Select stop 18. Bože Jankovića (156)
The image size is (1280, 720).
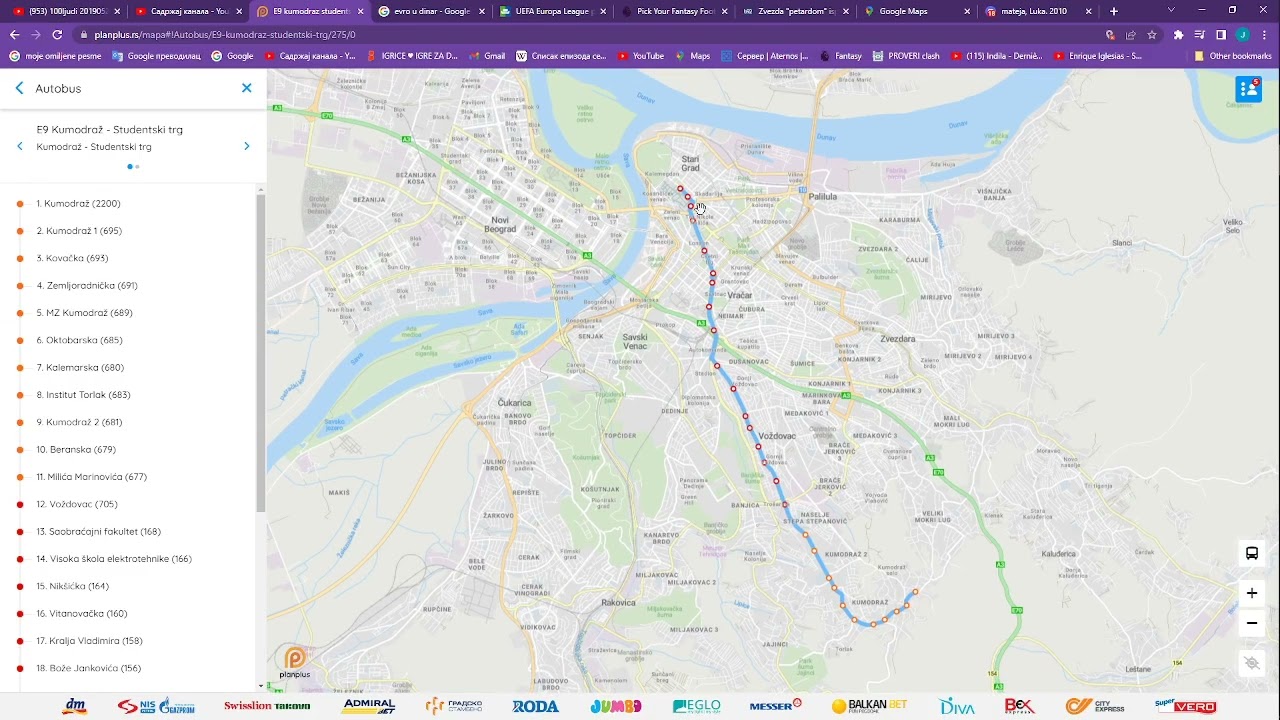[88, 668]
